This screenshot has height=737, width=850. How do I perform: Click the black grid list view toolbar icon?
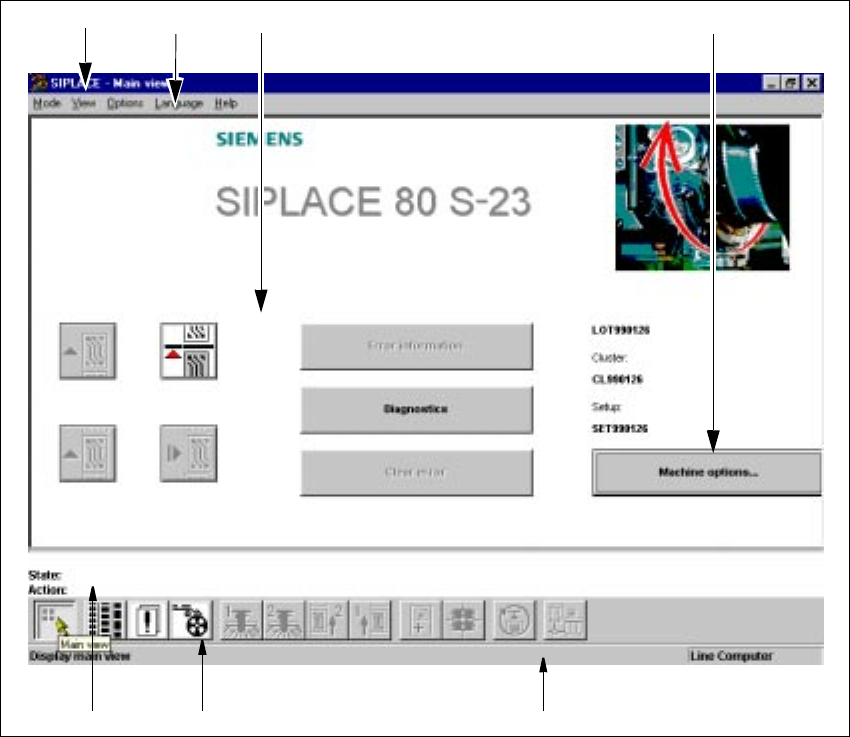[105, 620]
